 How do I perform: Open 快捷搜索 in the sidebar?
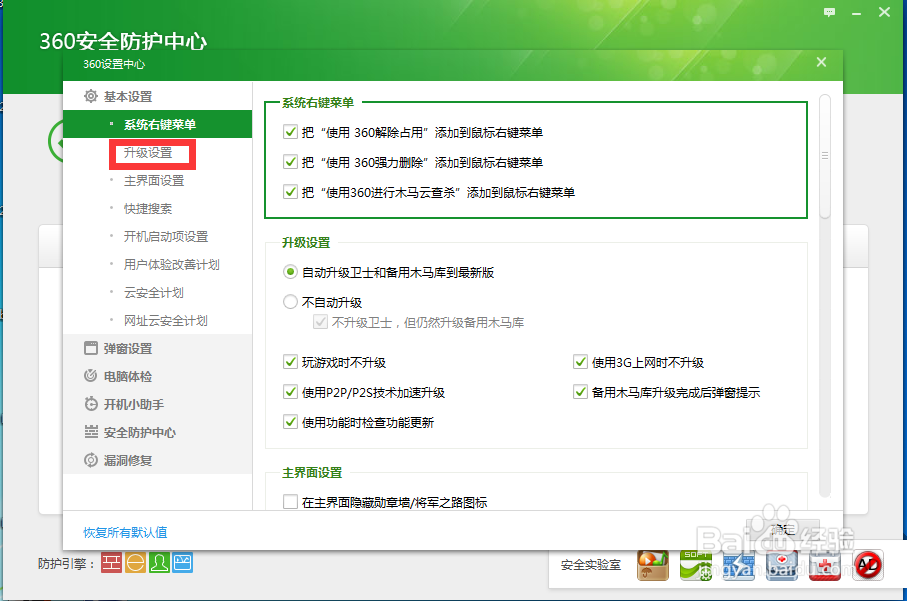point(148,208)
